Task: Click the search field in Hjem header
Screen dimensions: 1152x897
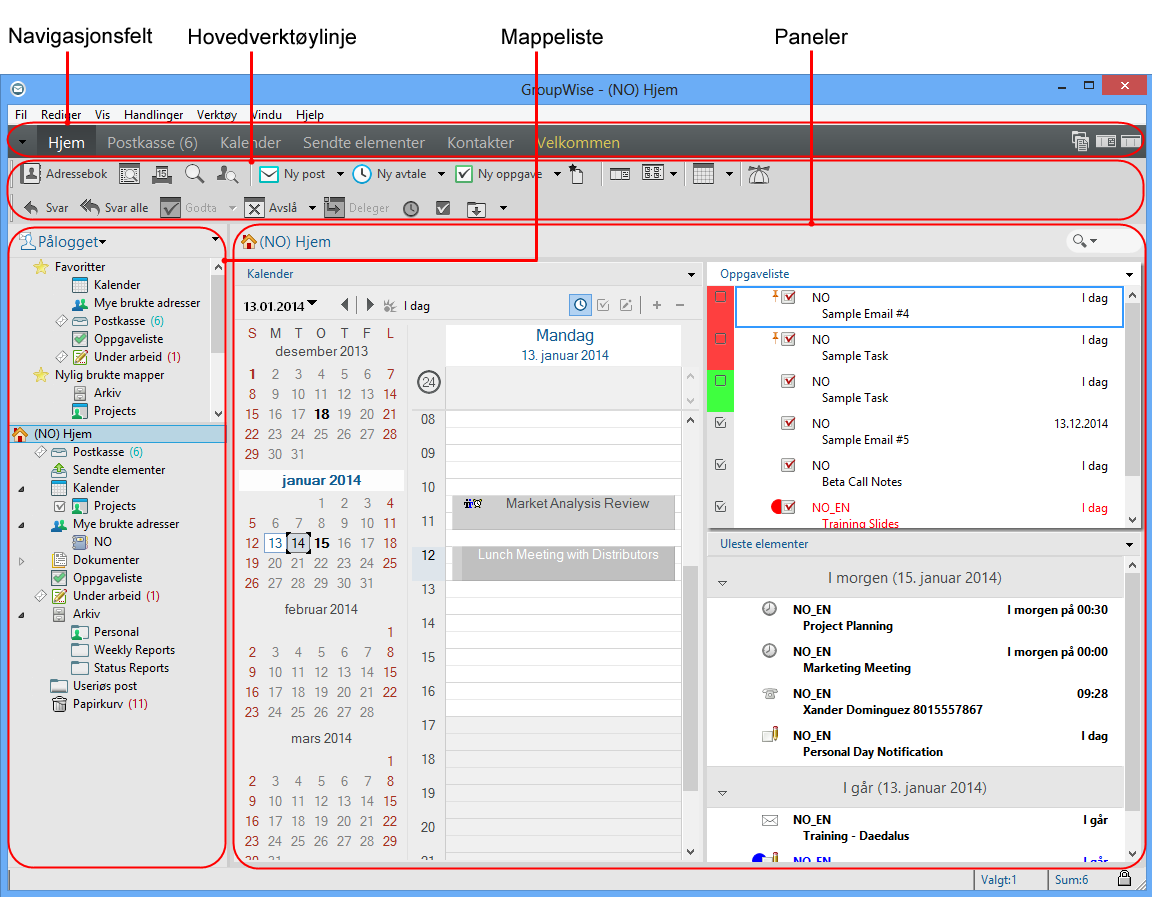Action: pos(1102,241)
